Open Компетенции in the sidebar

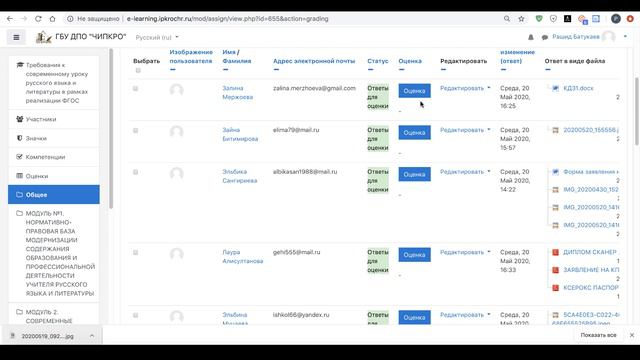pyautogui.click(x=53, y=157)
